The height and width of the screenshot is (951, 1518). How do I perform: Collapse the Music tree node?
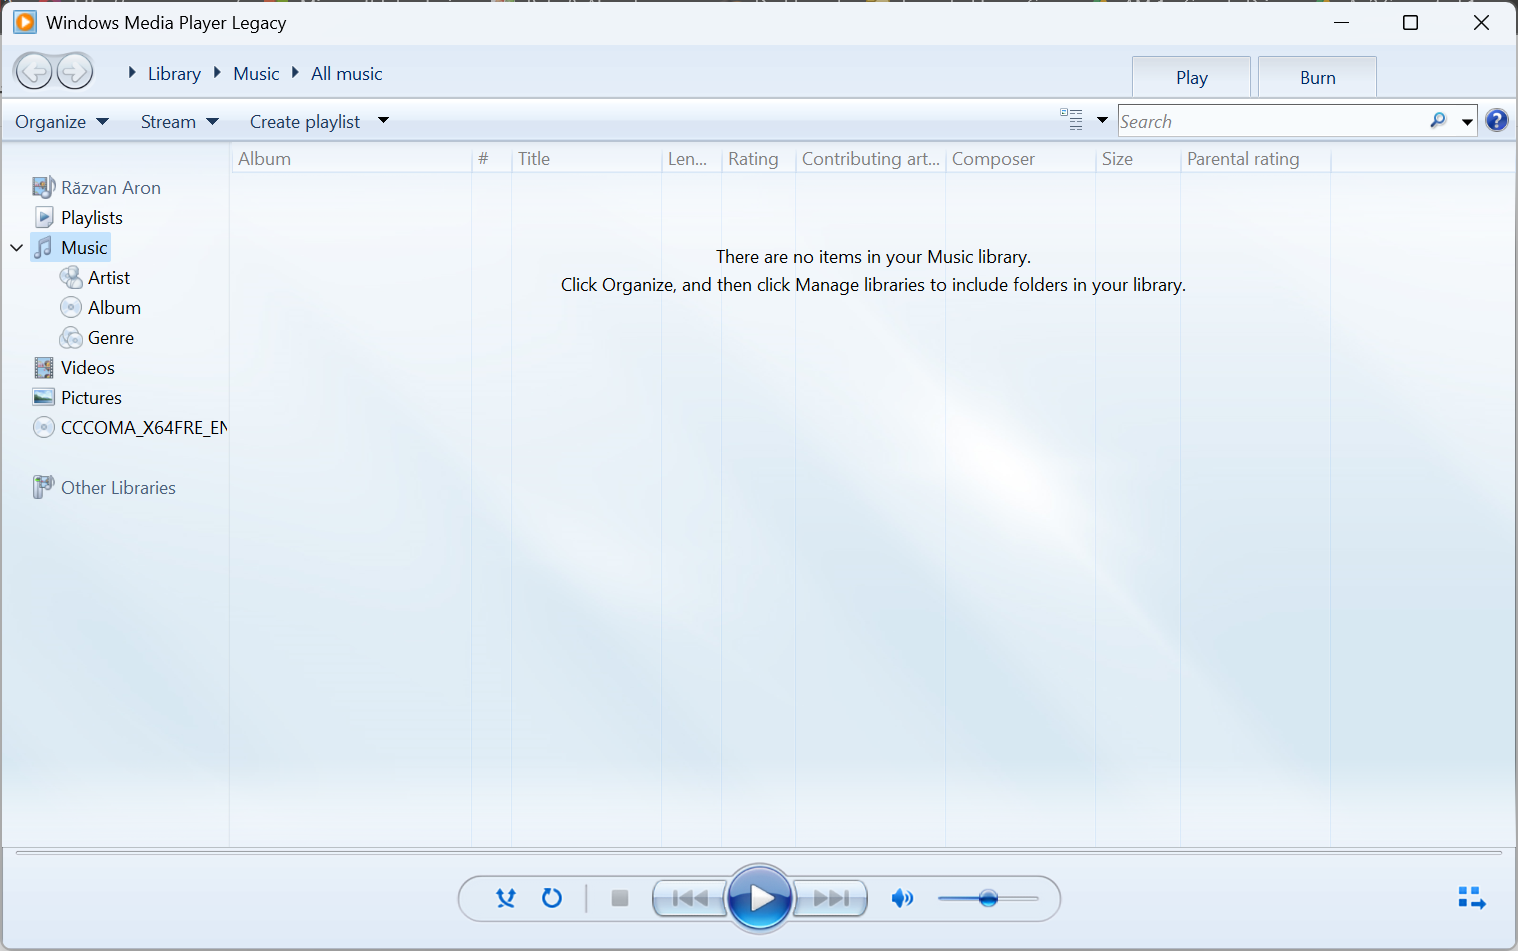tap(17, 247)
